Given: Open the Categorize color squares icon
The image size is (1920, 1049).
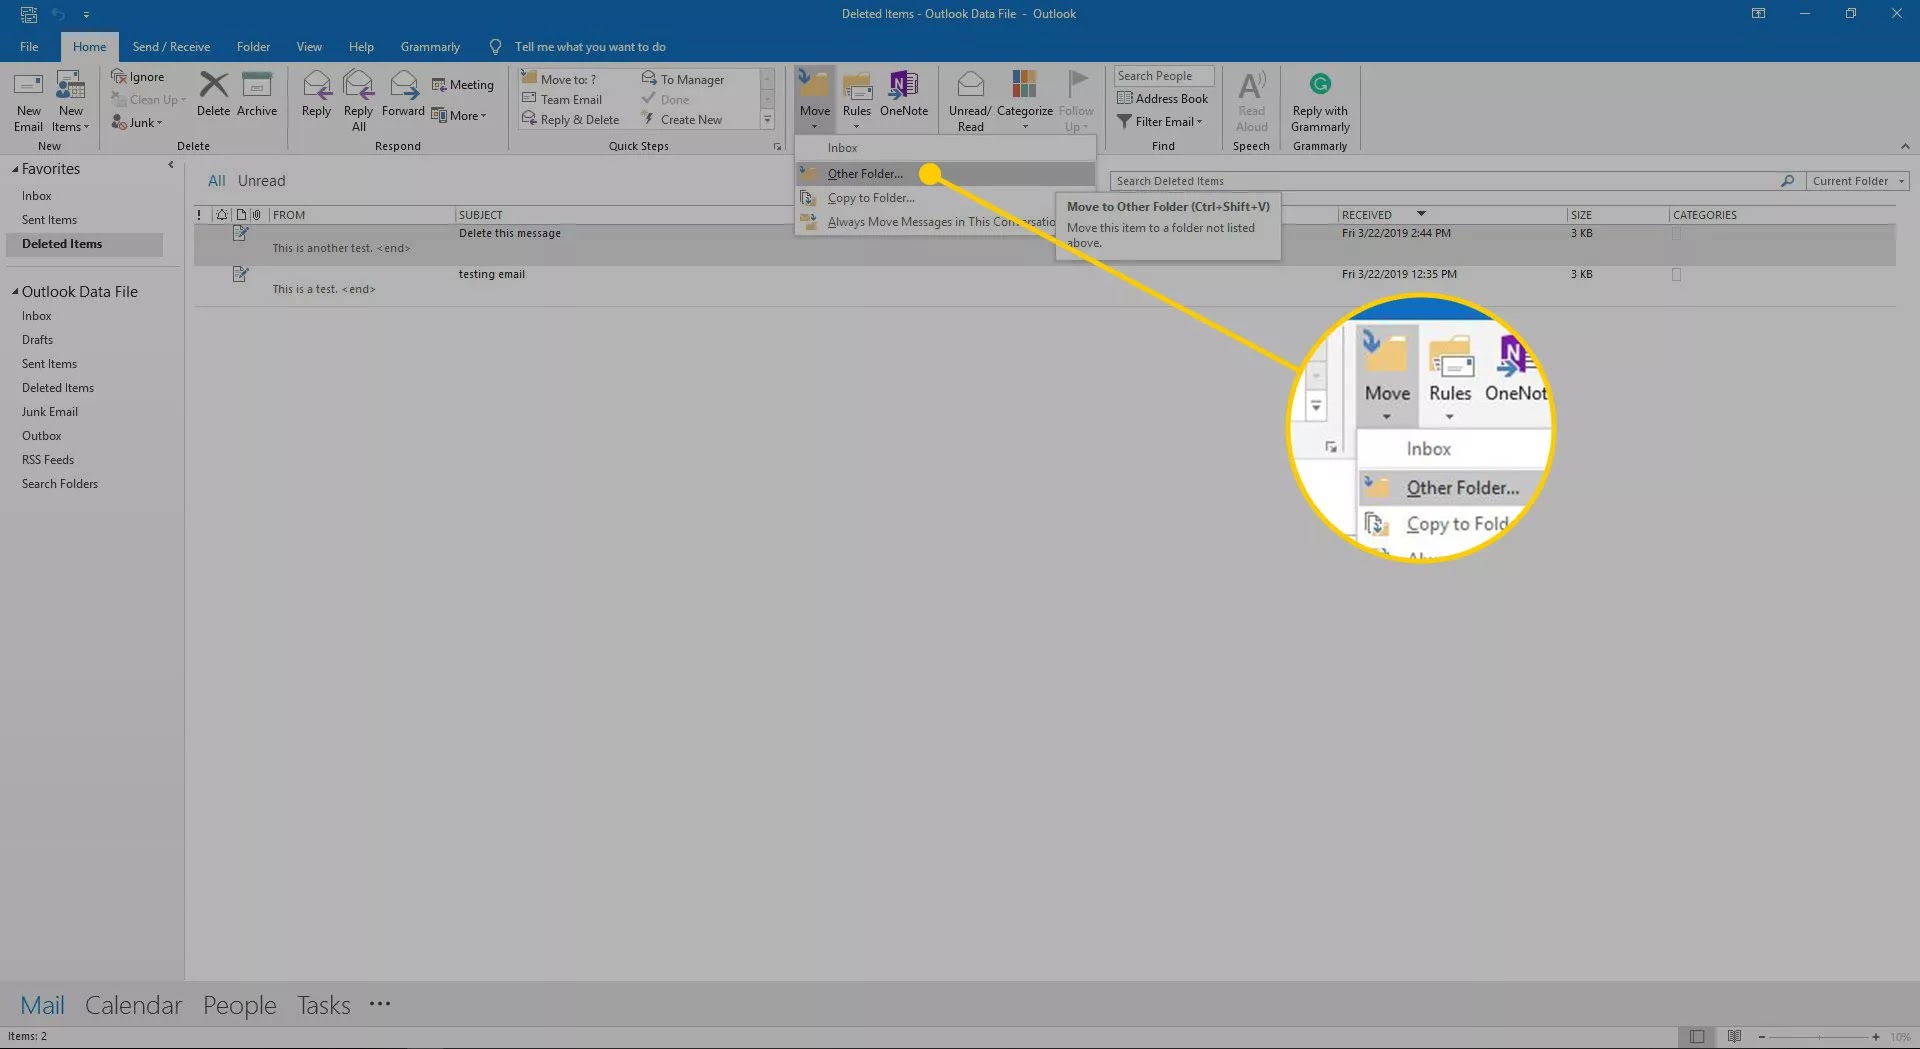Looking at the screenshot, I should (1024, 84).
